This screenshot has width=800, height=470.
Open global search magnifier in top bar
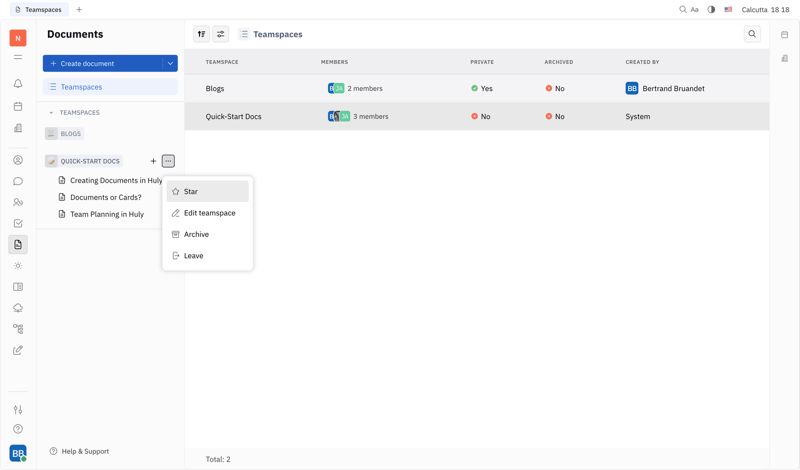683,10
